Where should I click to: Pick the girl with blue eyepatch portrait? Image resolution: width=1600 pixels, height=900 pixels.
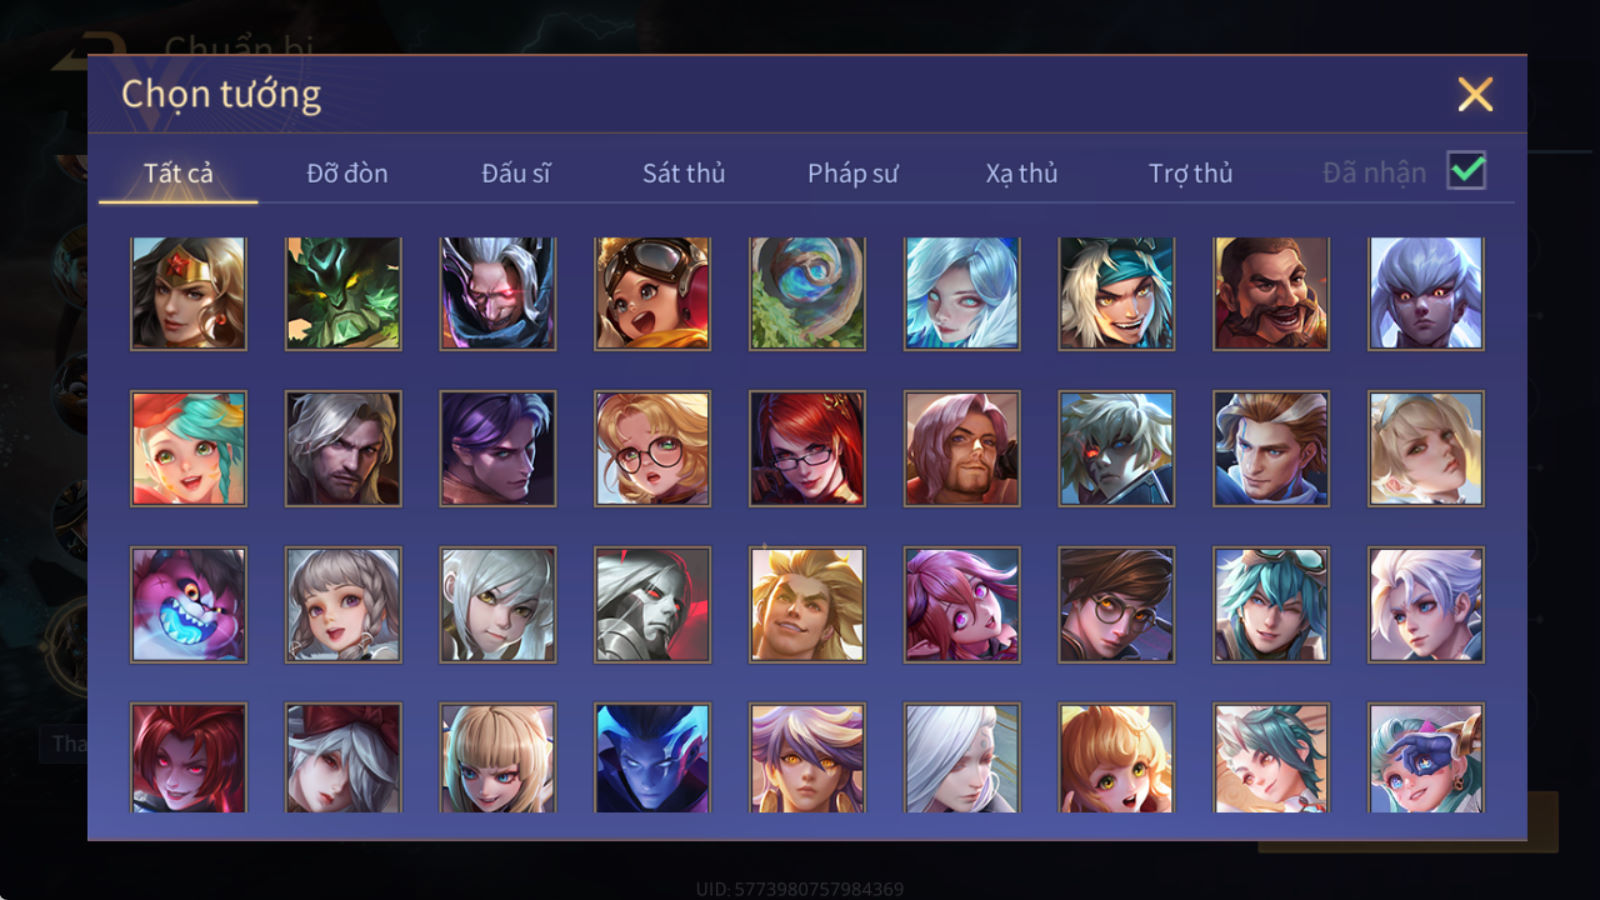point(1426,757)
